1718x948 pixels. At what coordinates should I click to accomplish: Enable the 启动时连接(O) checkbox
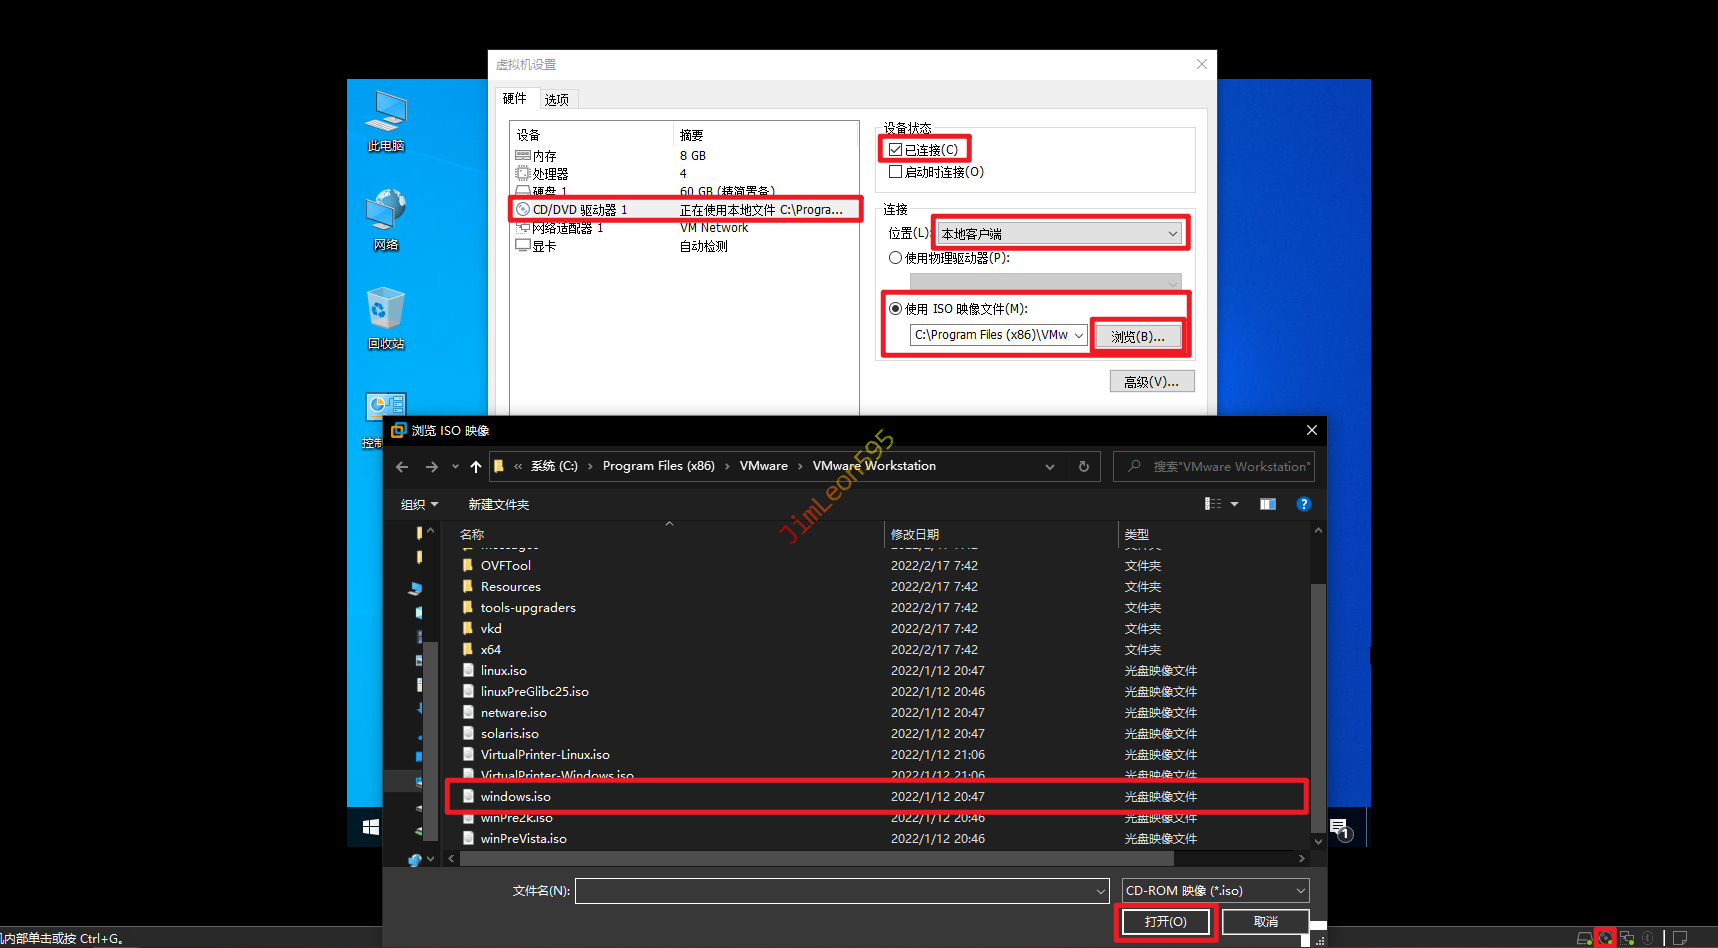click(x=896, y=172)
